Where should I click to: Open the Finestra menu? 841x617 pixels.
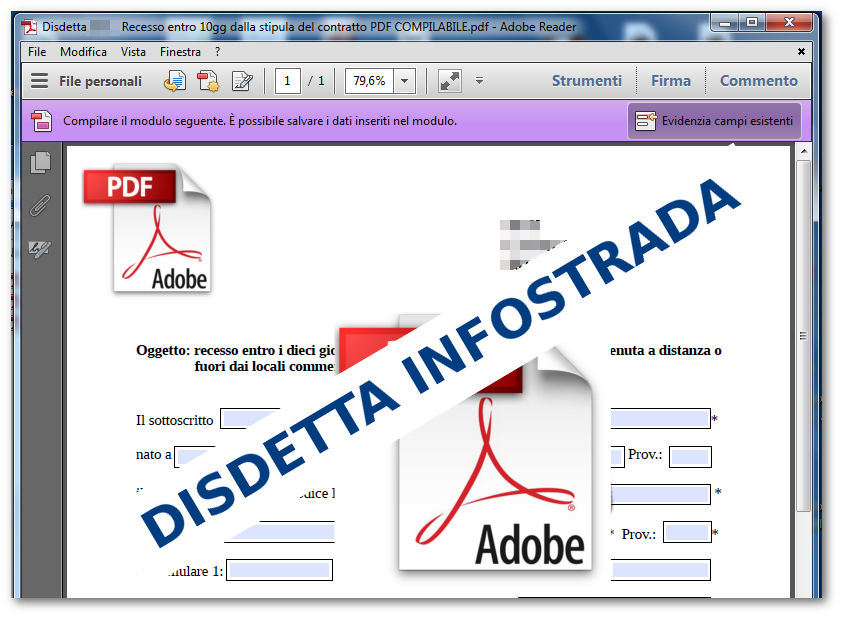[x=180, y=52]
